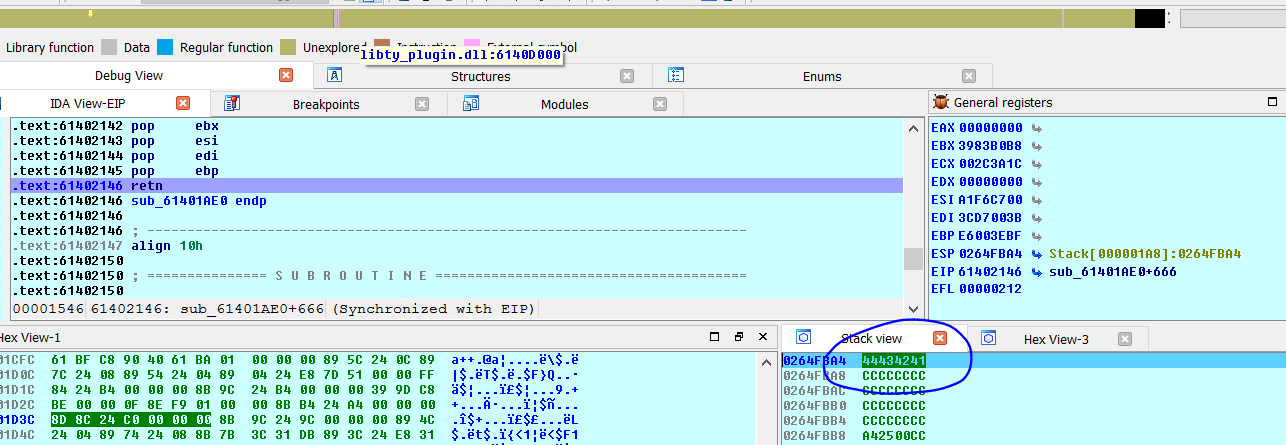The image size is (1286, 445).
Task: Click the Hex View-3 tab icon
Action: click(x=988, y=339)
